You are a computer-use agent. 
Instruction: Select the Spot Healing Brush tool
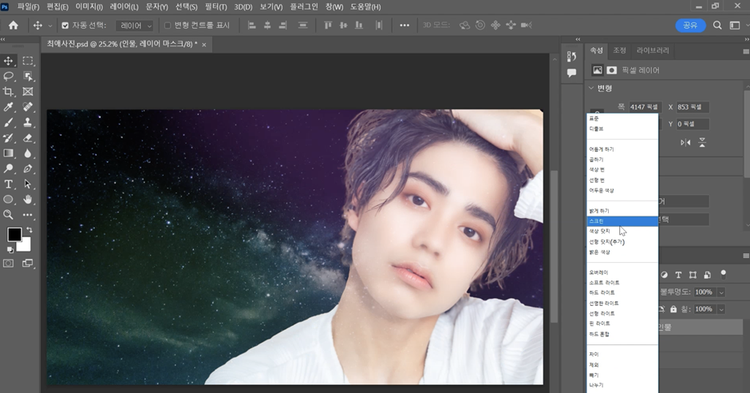pos(28,107)
